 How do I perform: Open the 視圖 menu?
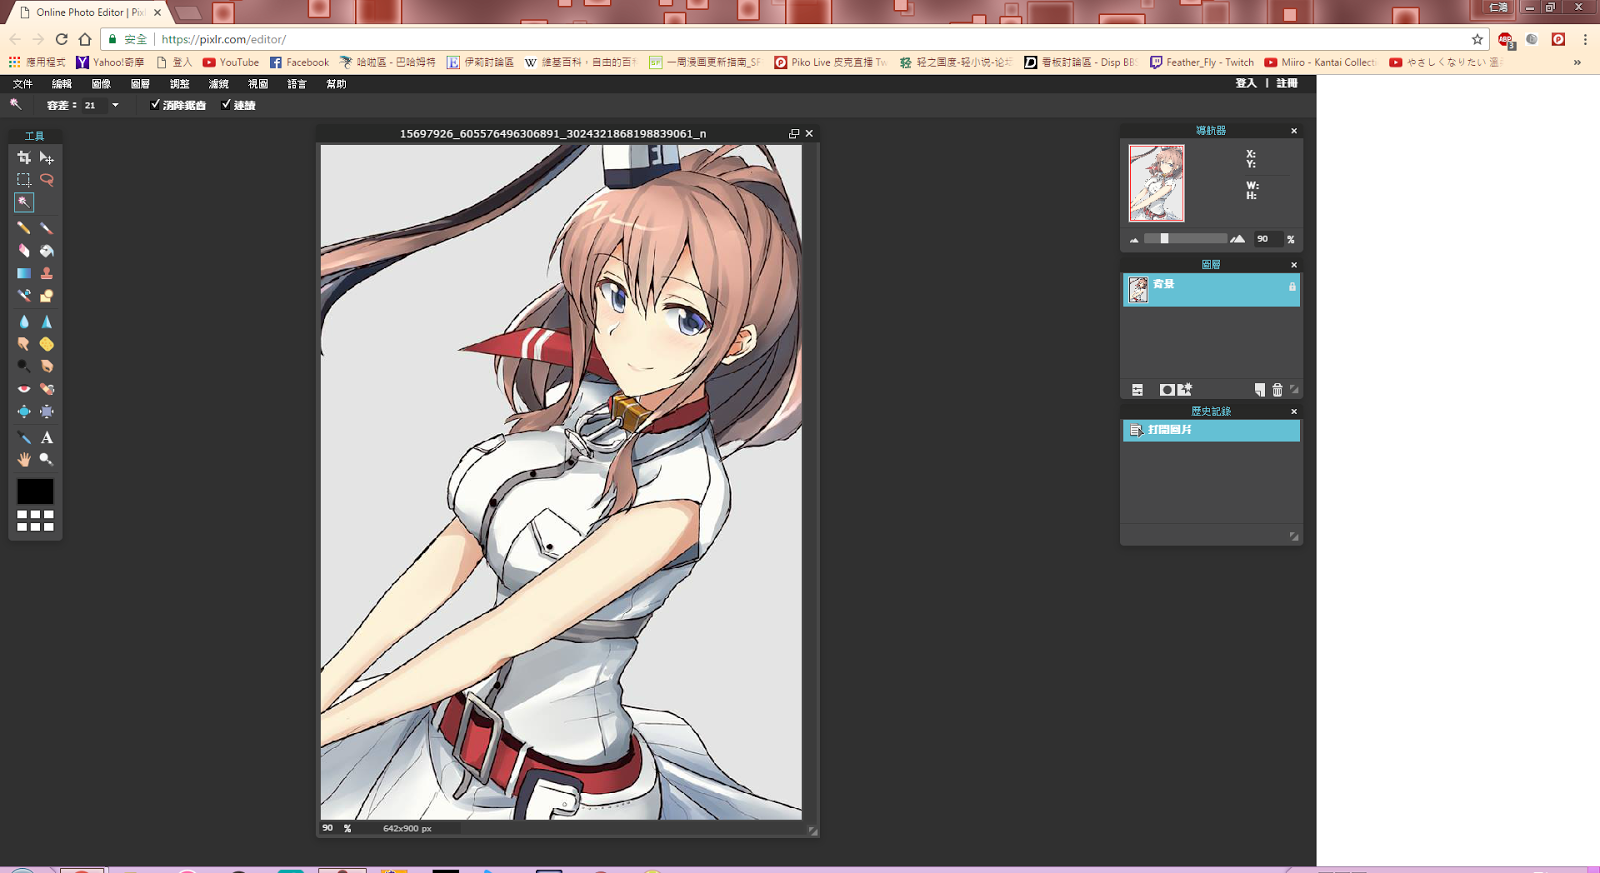point(258,84)
